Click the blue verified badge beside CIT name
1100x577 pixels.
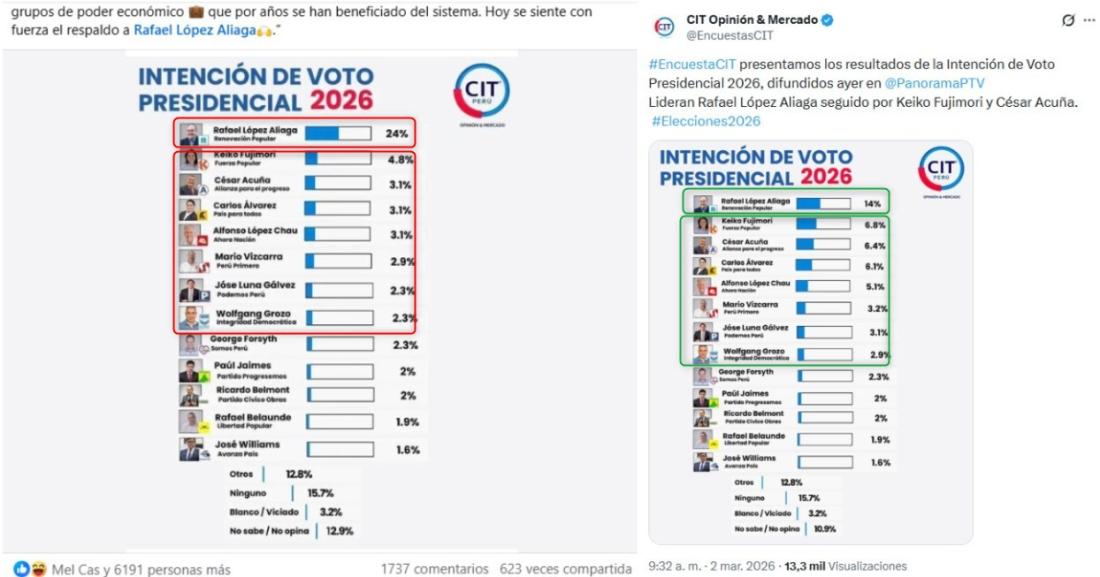point(826,21)
